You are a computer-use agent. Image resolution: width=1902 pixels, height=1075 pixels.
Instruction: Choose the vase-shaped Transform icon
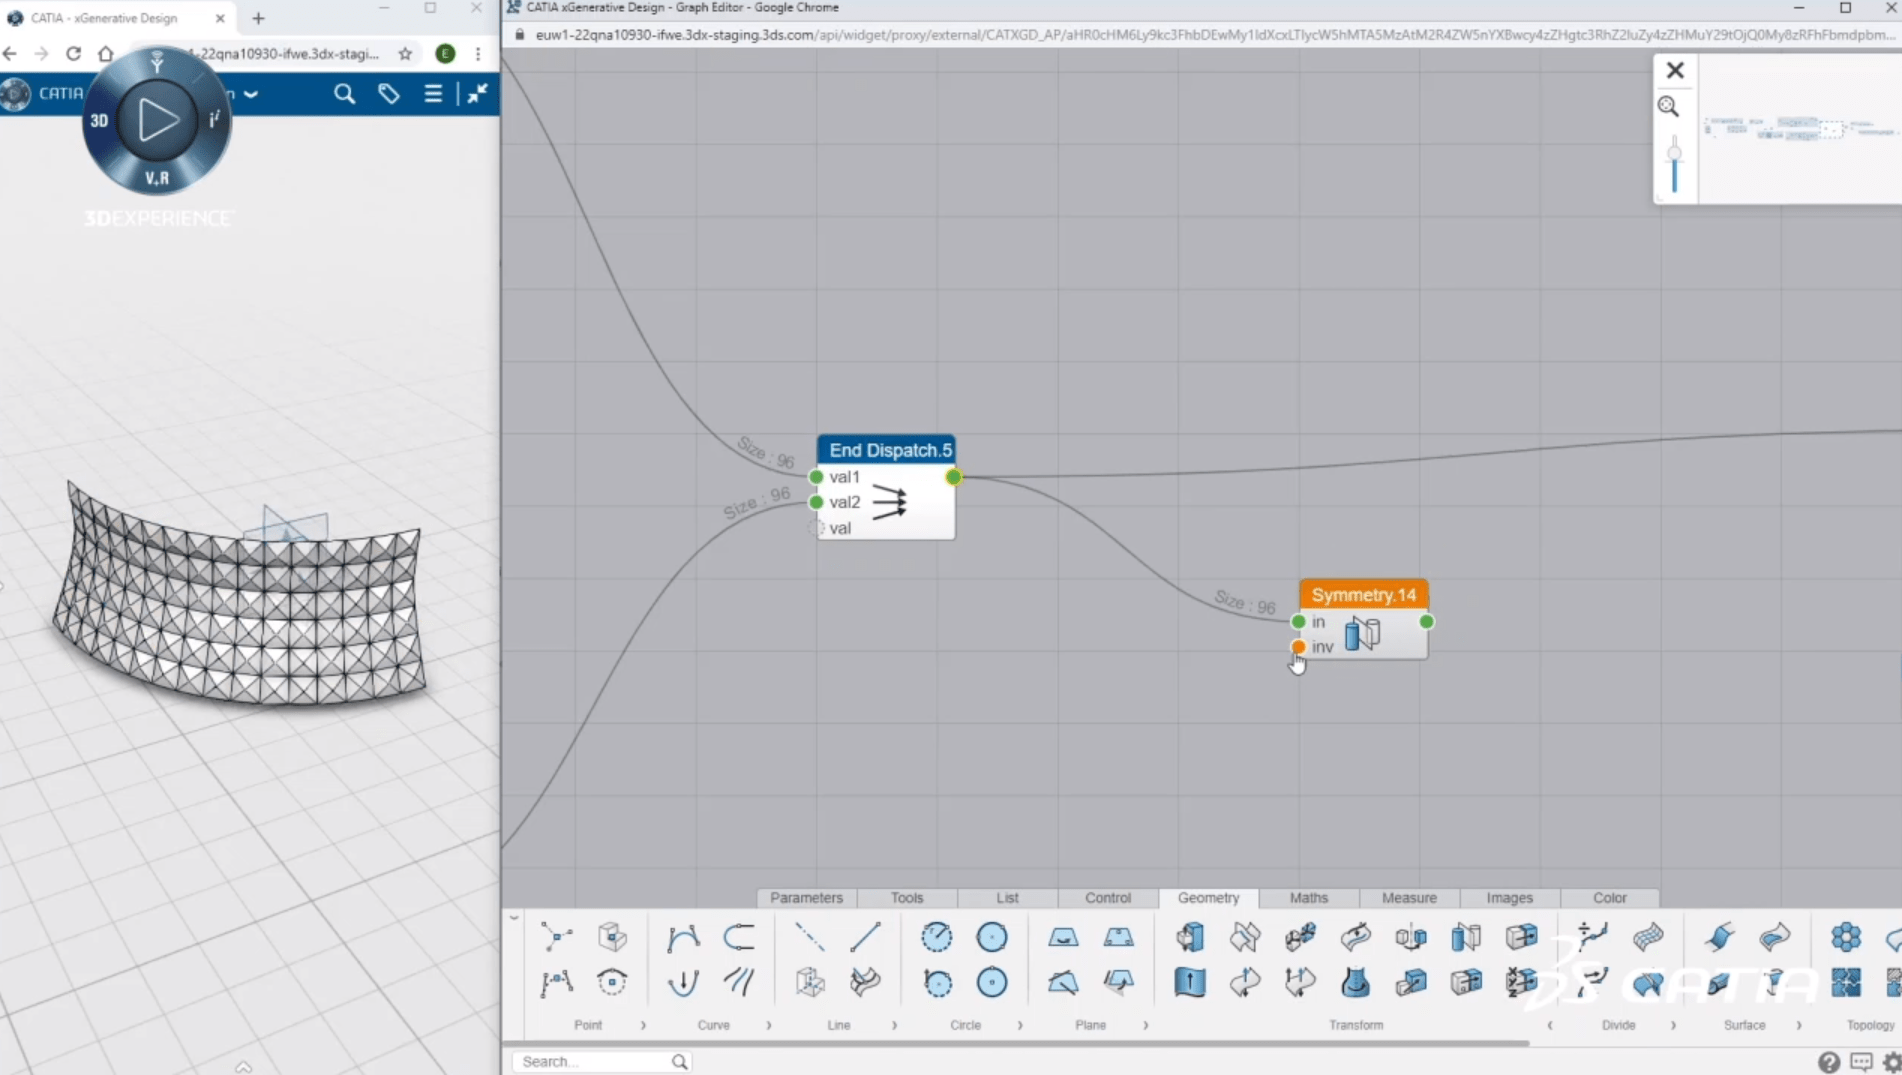tap(1355, 982)
